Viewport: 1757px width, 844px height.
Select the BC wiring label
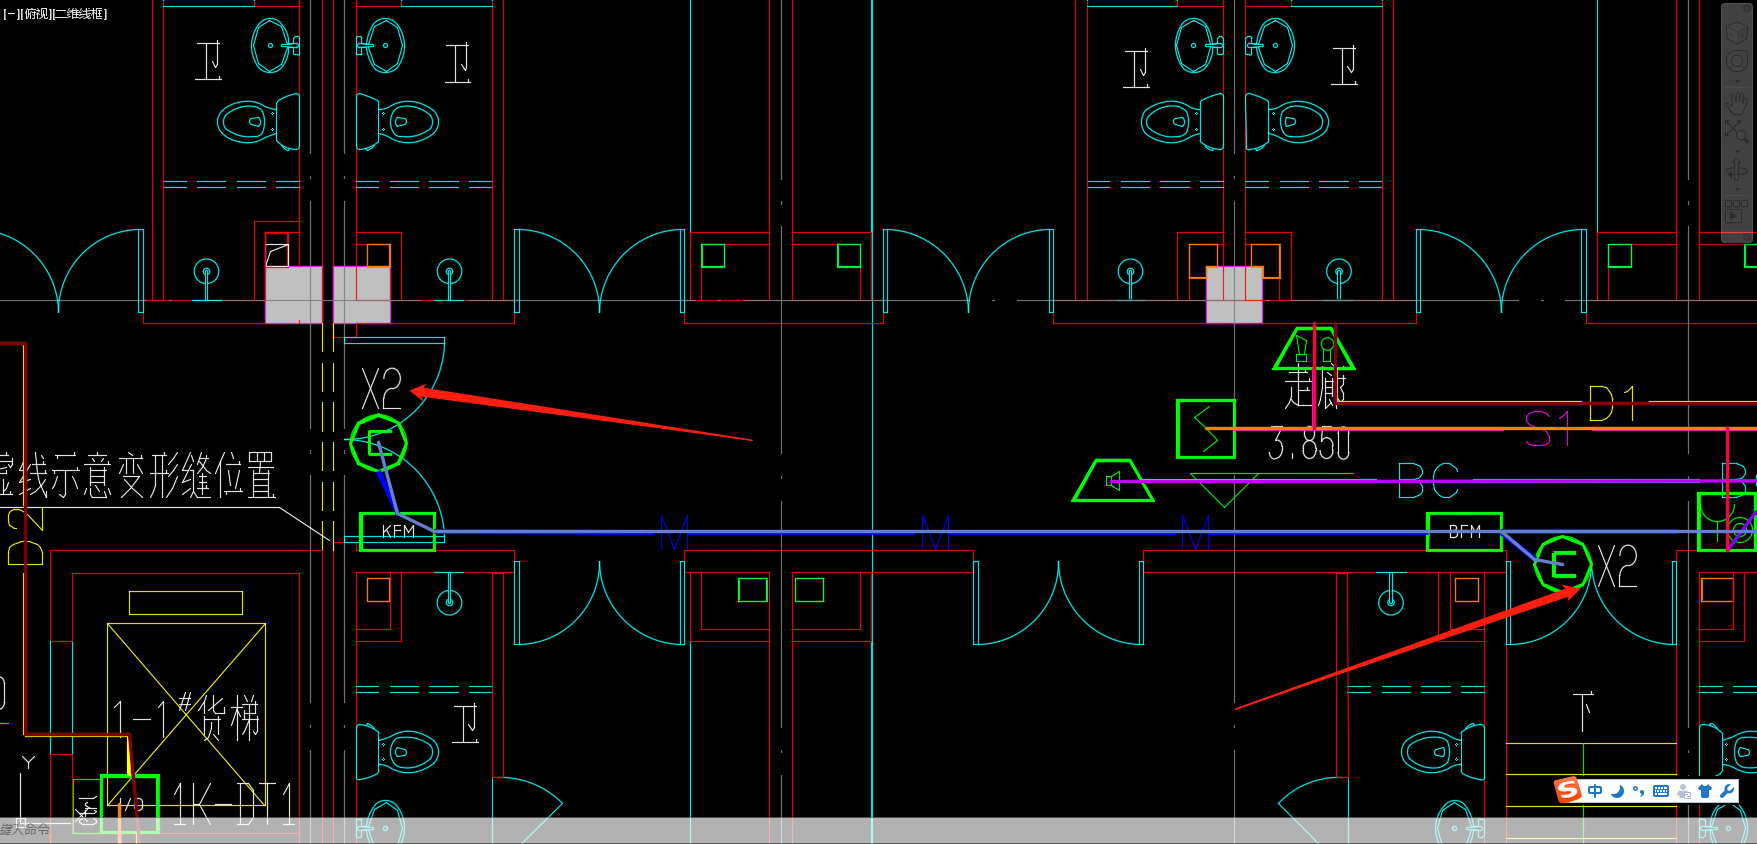1428,481
